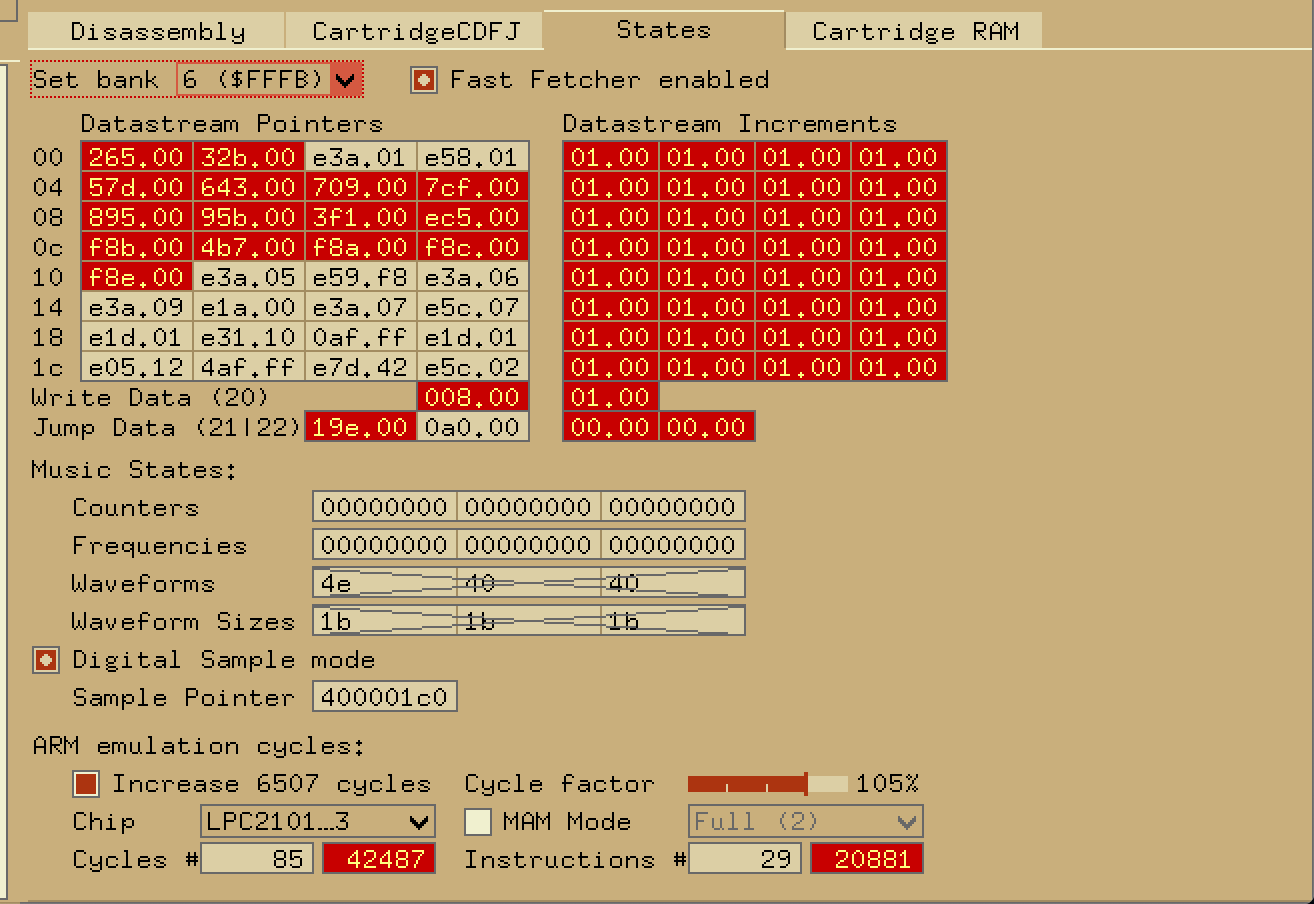The height and width of the screenshot is (904, 1314).
Task: Disable Digital Sample mode
Action: pos(43,660)
